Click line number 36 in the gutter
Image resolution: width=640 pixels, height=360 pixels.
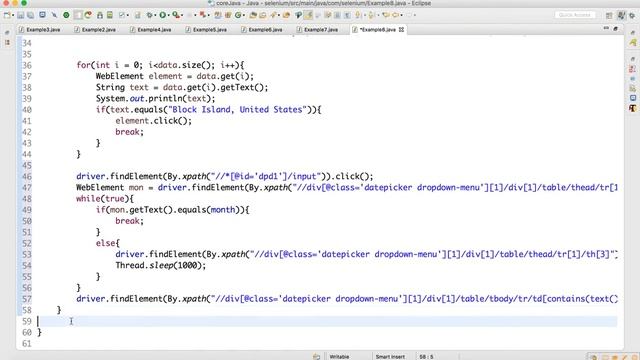pyautogui.click(x=27, y=65)
